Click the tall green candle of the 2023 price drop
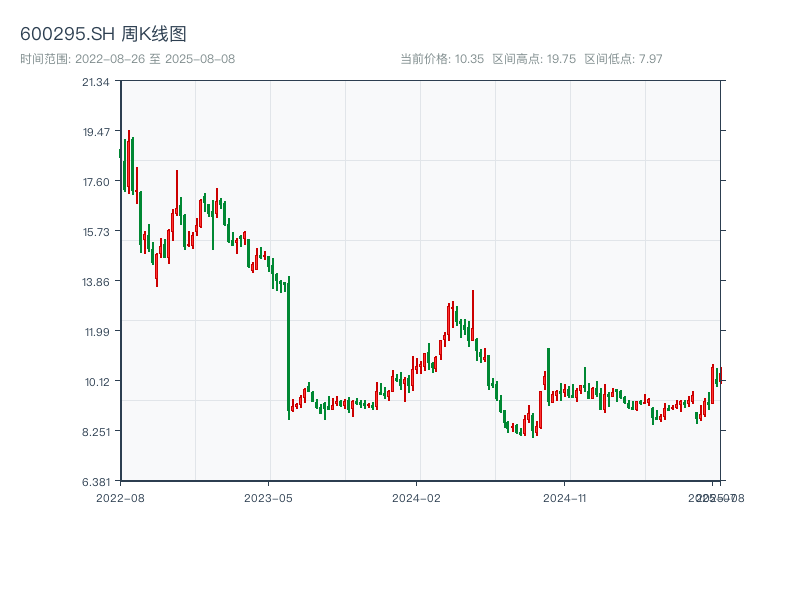The height and width of the screenshot is (600, 800). pyautogui.click(x=289, y=348)
